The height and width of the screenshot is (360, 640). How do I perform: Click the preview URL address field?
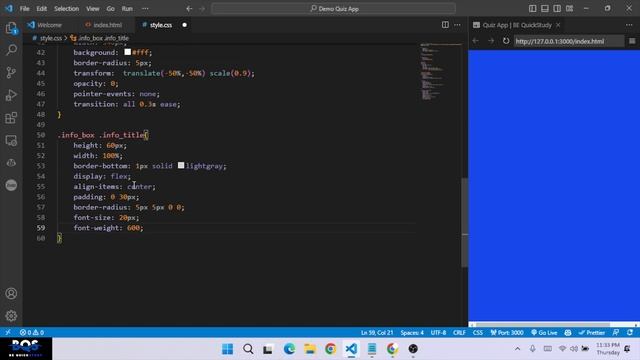coord(569,41)
